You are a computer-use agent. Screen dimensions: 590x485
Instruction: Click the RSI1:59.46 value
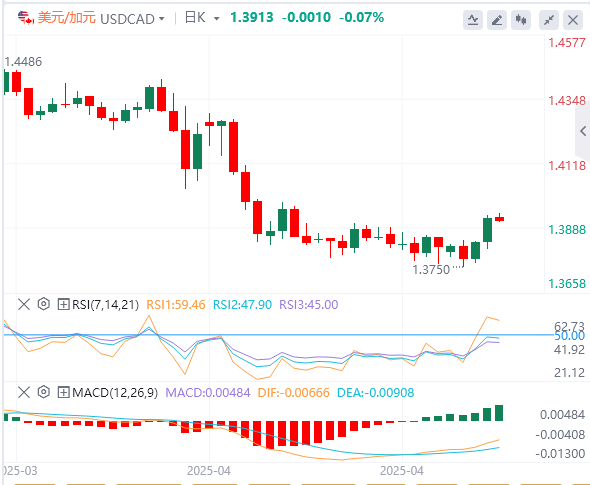(x=176, y=304)
